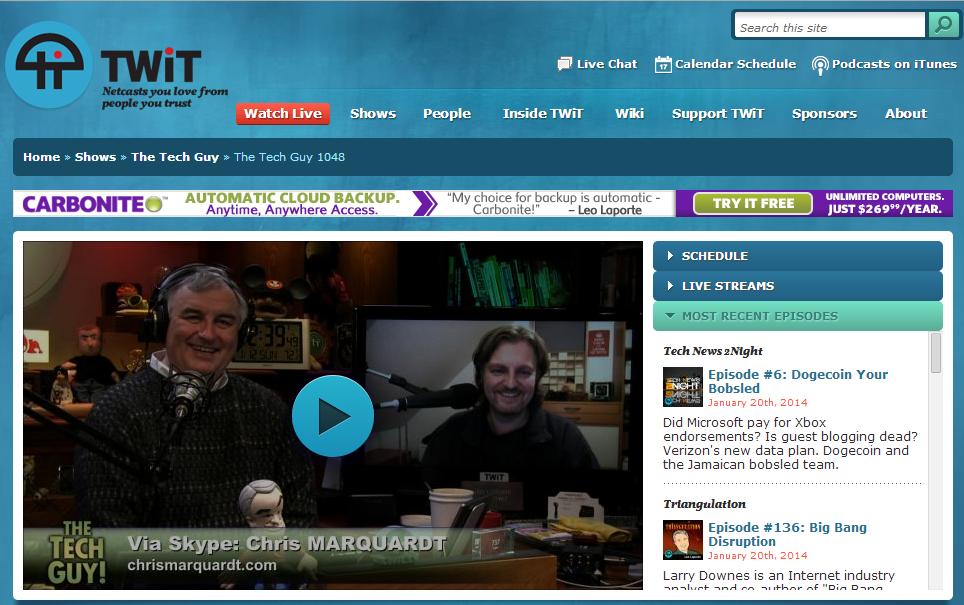Viewport: 964px width, 605px height.
Task: Open the Podcasts on iTunes link
Action: tap(895, 64)
